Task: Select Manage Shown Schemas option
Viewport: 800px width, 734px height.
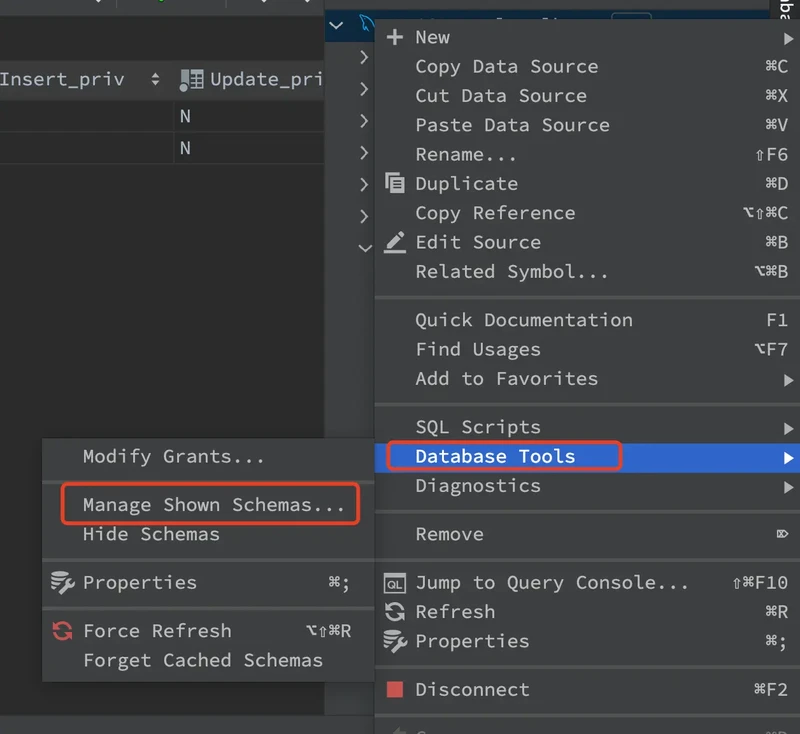Action: pyautogui.click(x=213, y=505)
